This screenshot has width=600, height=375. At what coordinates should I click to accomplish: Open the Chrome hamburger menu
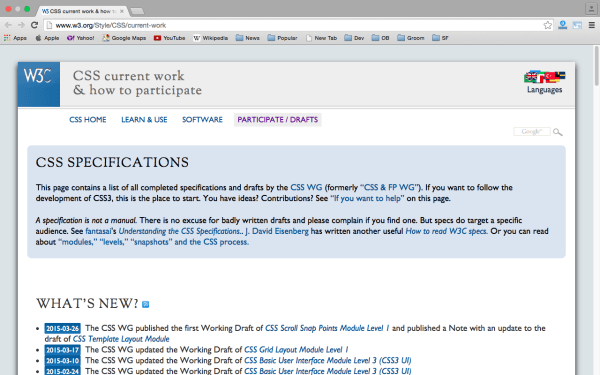[x=592, y=25]
